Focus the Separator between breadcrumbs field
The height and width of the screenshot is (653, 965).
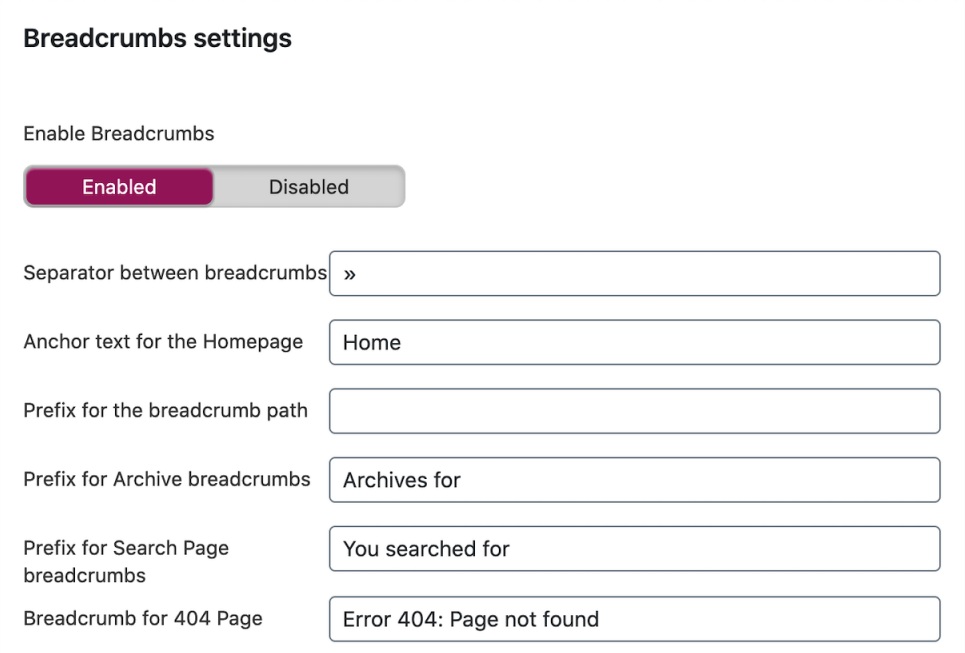point(635,273)
